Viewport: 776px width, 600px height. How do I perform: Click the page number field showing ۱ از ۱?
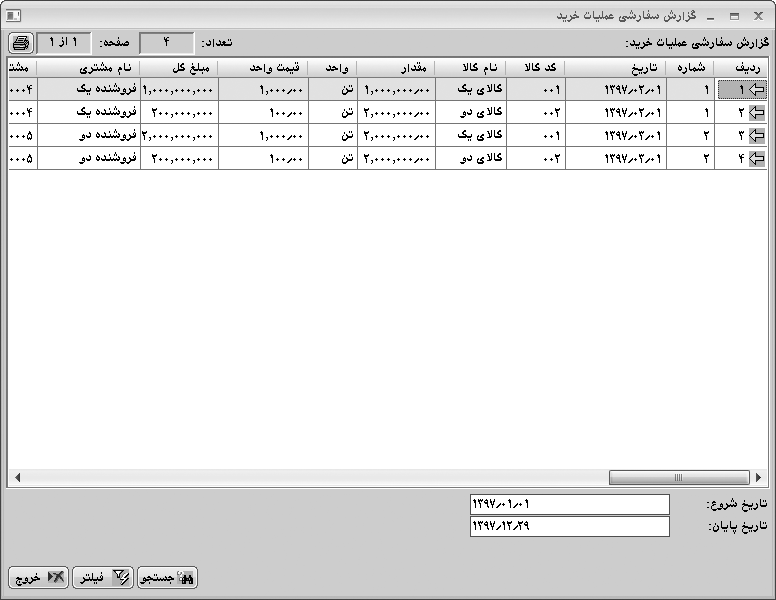(x=64, y=42)
